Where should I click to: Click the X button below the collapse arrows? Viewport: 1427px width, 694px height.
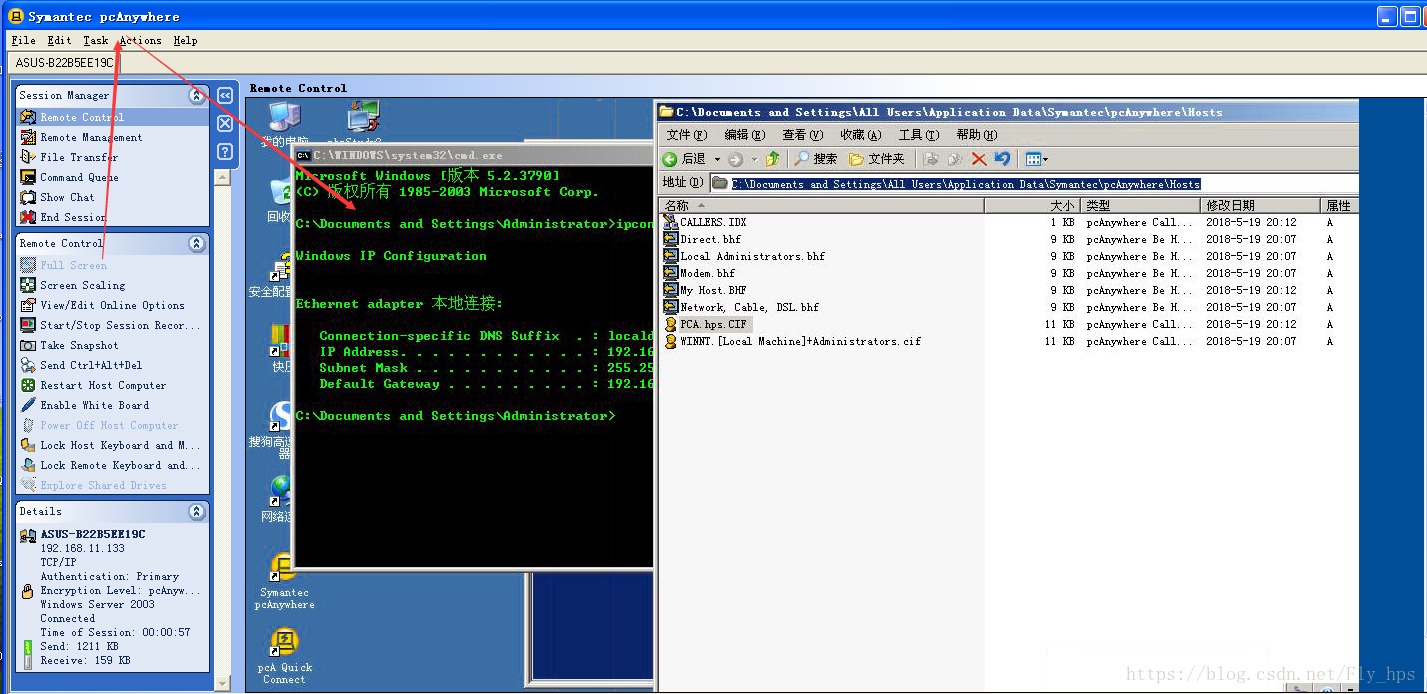[x=225, y=124]
